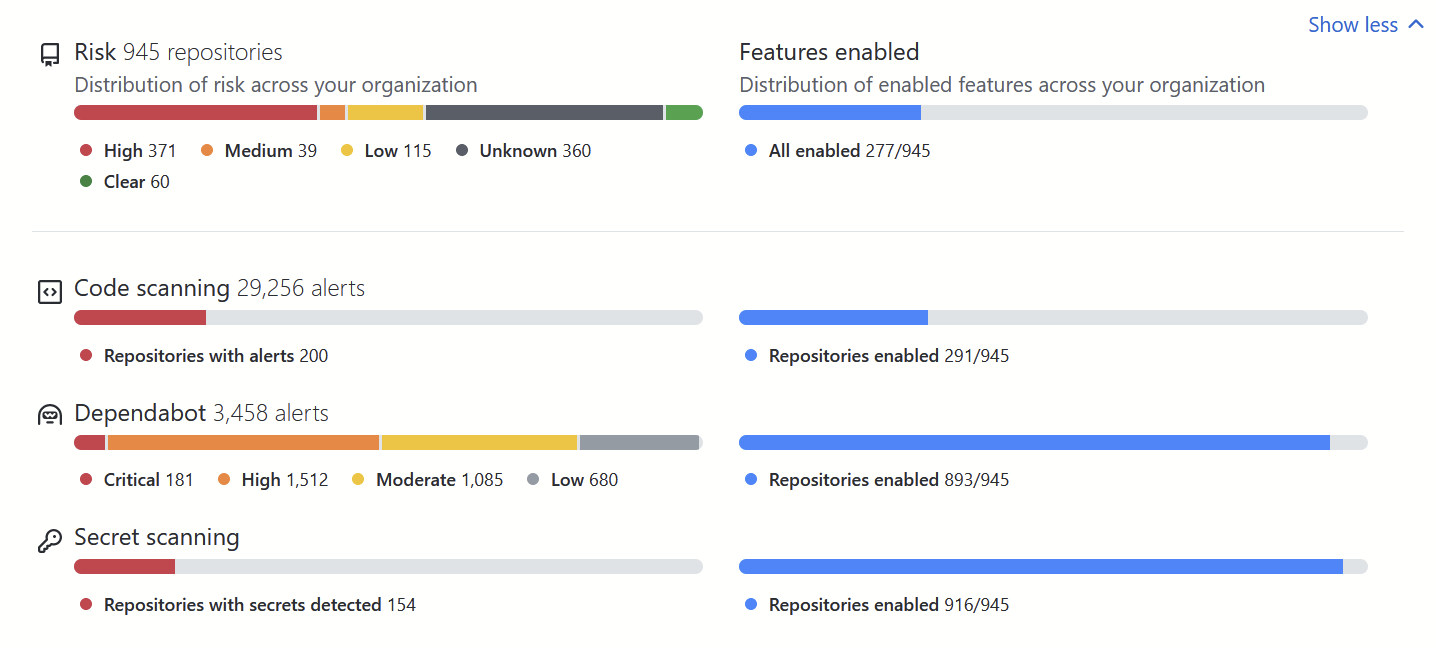
Task: Click the red High segment of the risk bar
Action: click(x=195, y=112)
